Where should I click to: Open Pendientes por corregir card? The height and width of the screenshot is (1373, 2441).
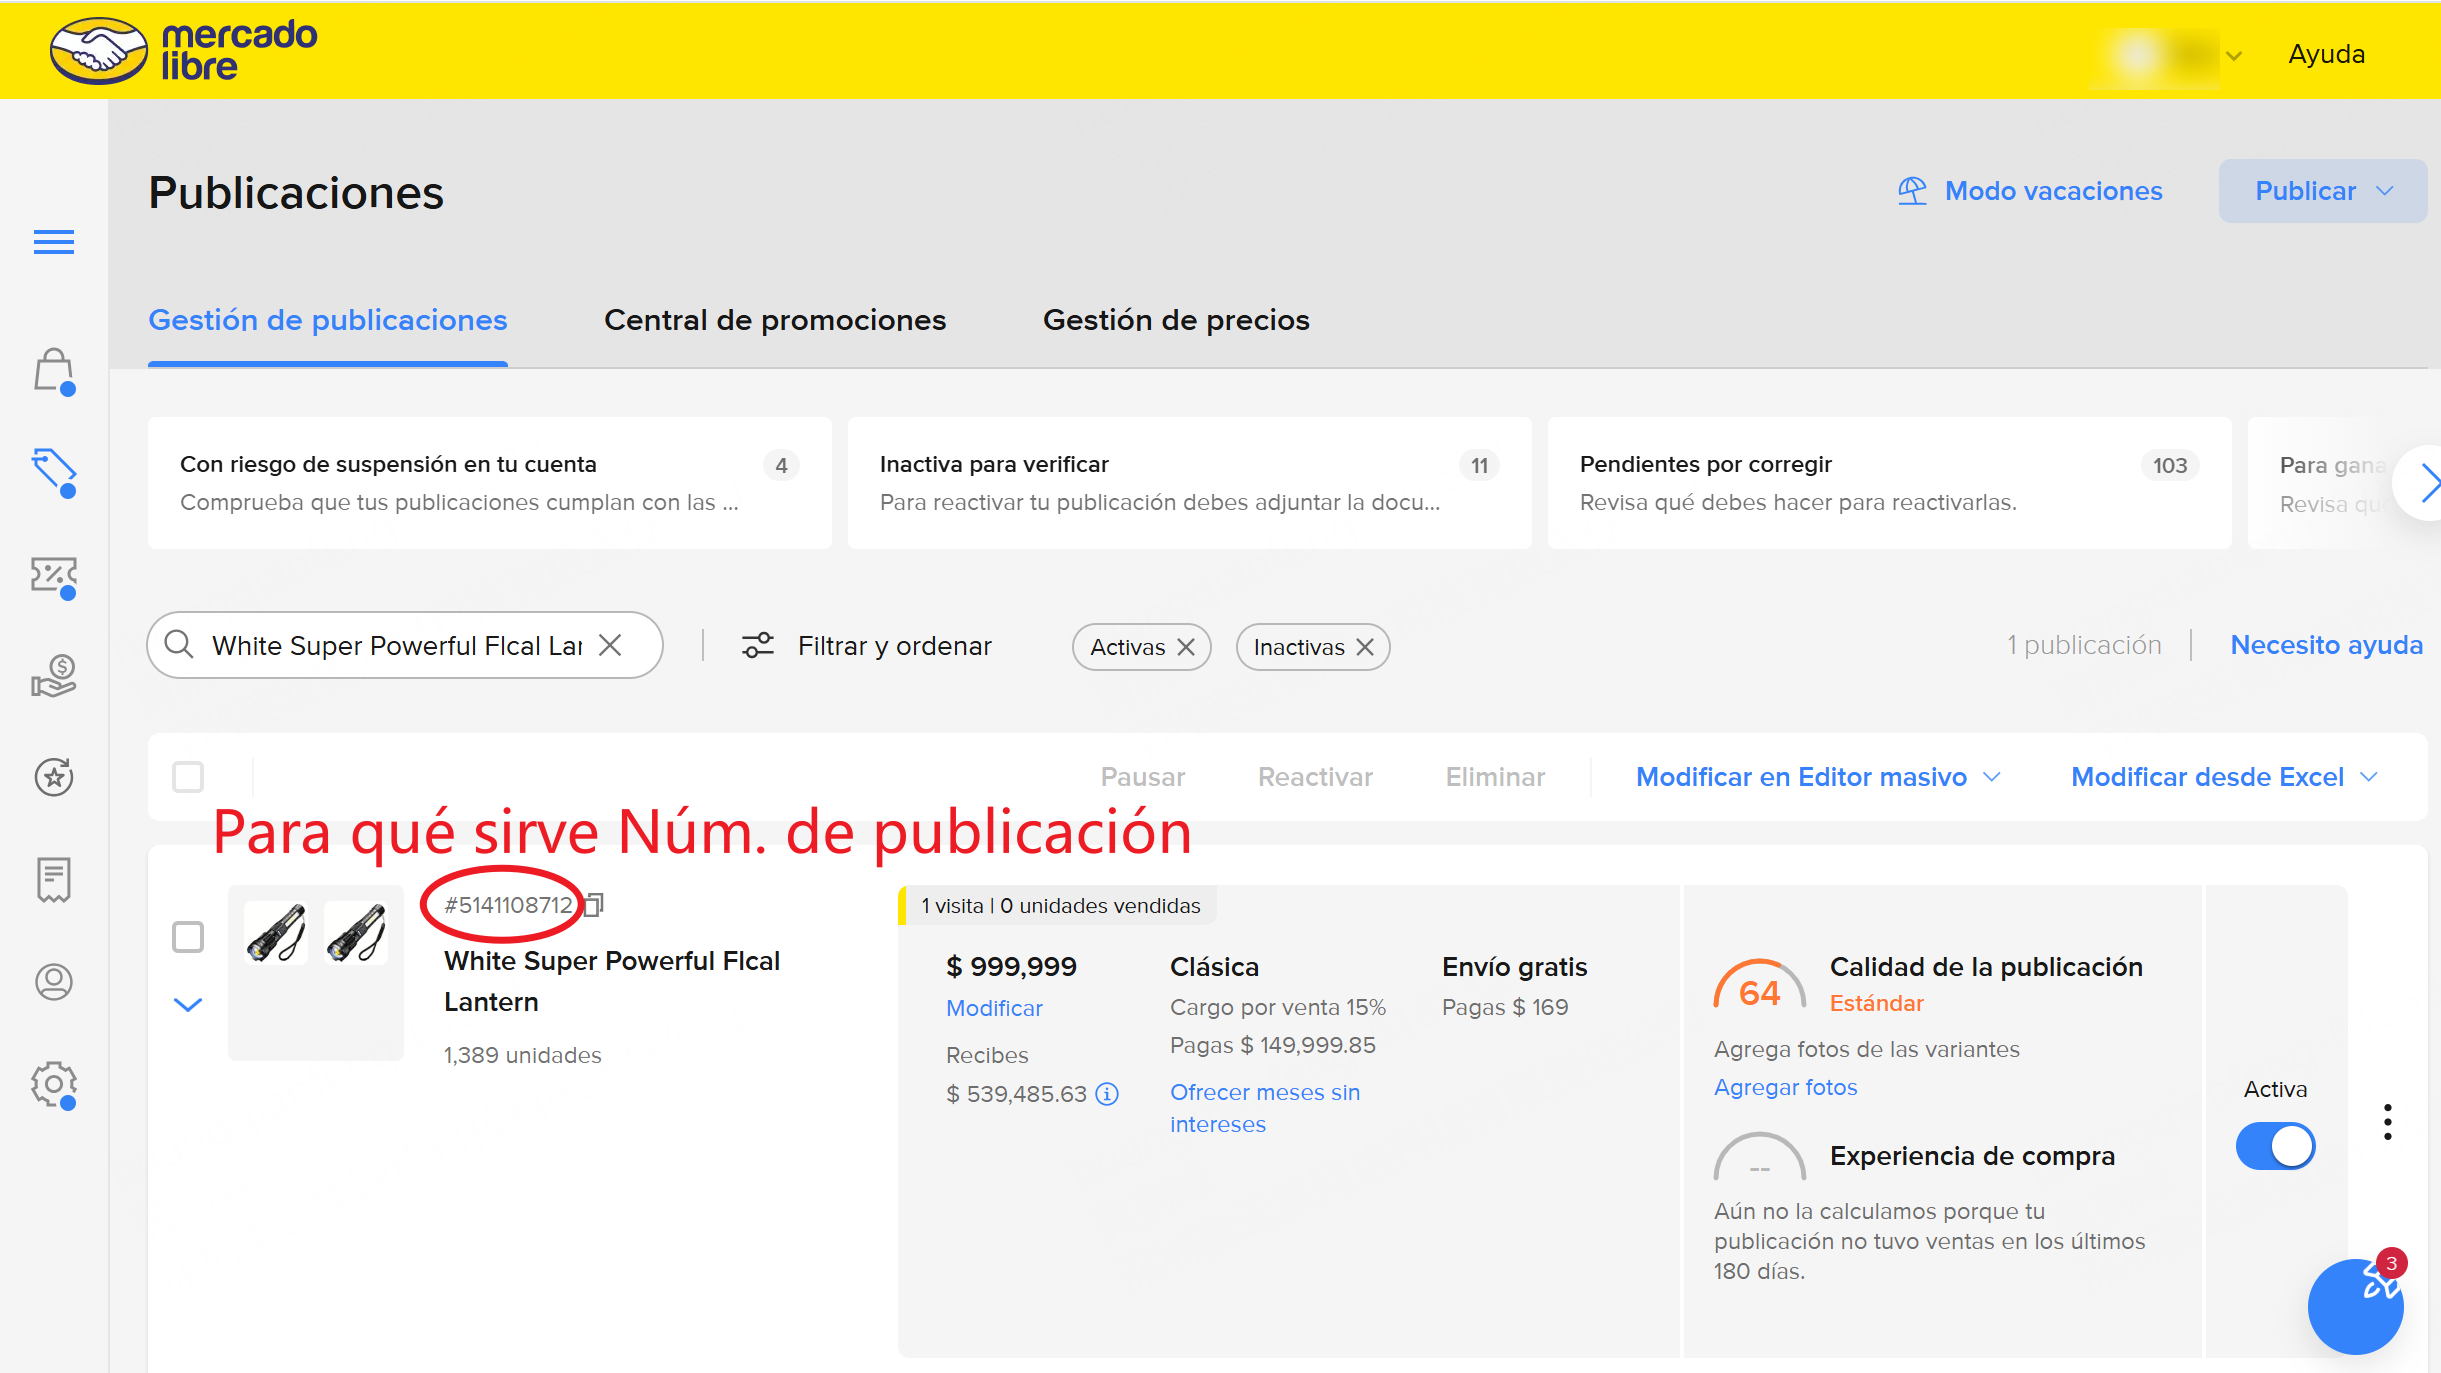(1890, 483)
